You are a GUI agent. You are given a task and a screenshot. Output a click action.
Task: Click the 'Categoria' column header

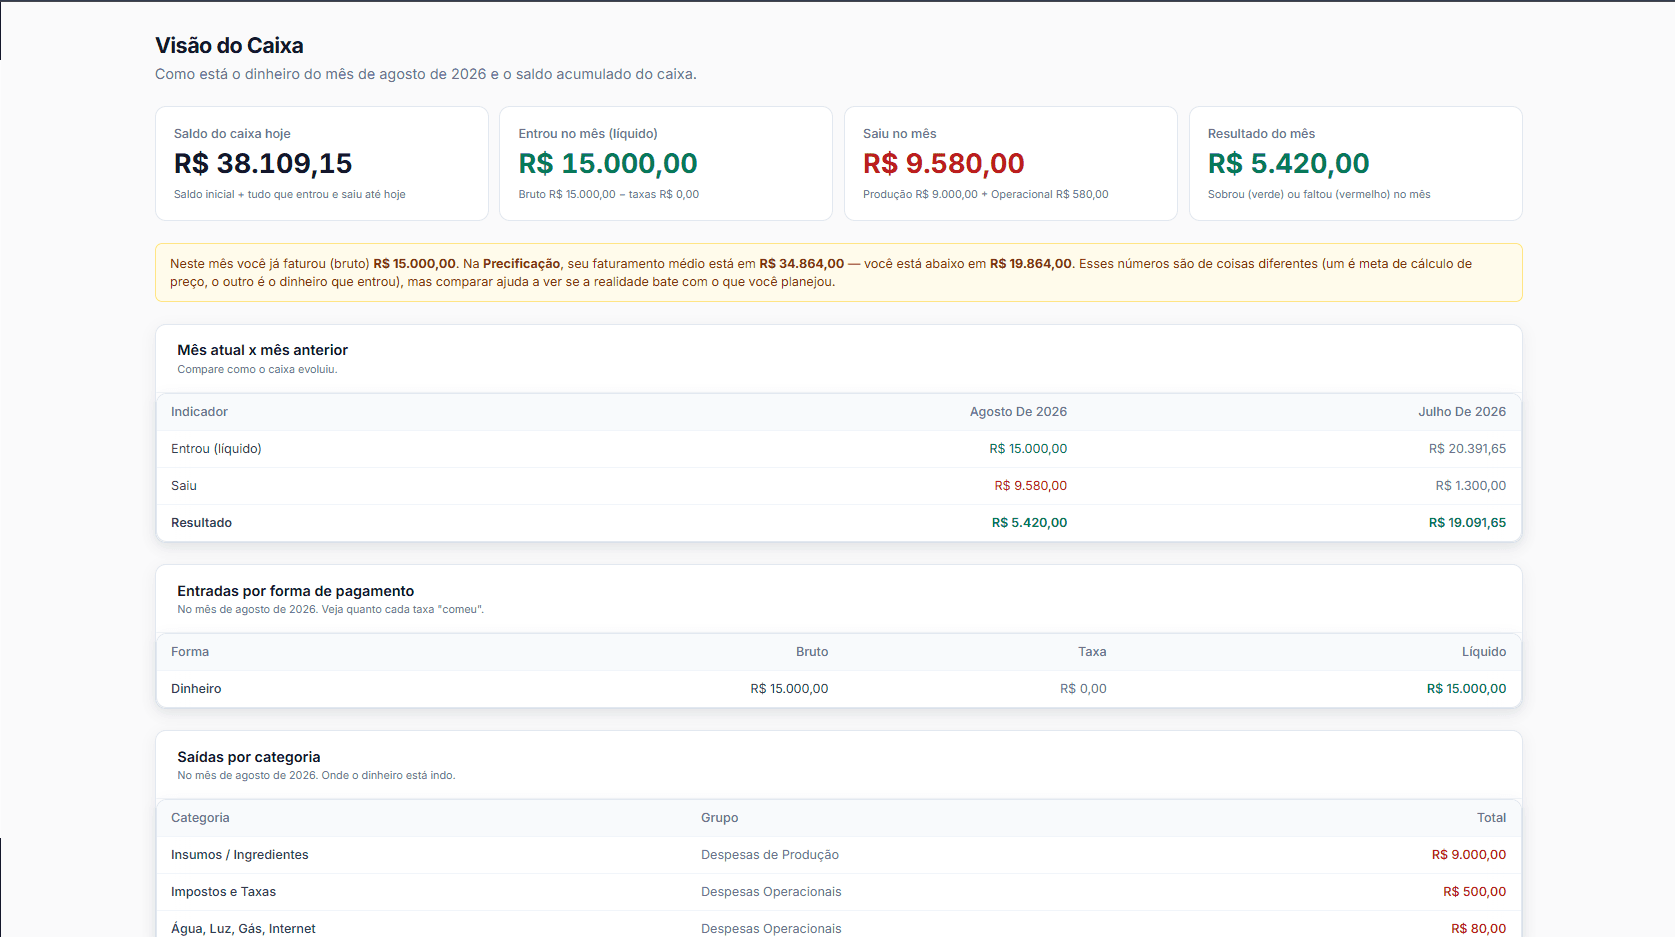tap(200, 818)
